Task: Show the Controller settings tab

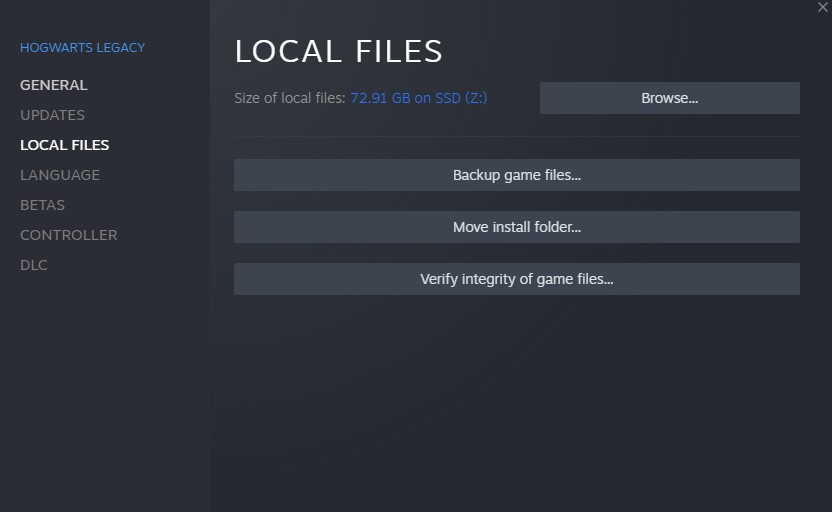Action: click(69, 235)
